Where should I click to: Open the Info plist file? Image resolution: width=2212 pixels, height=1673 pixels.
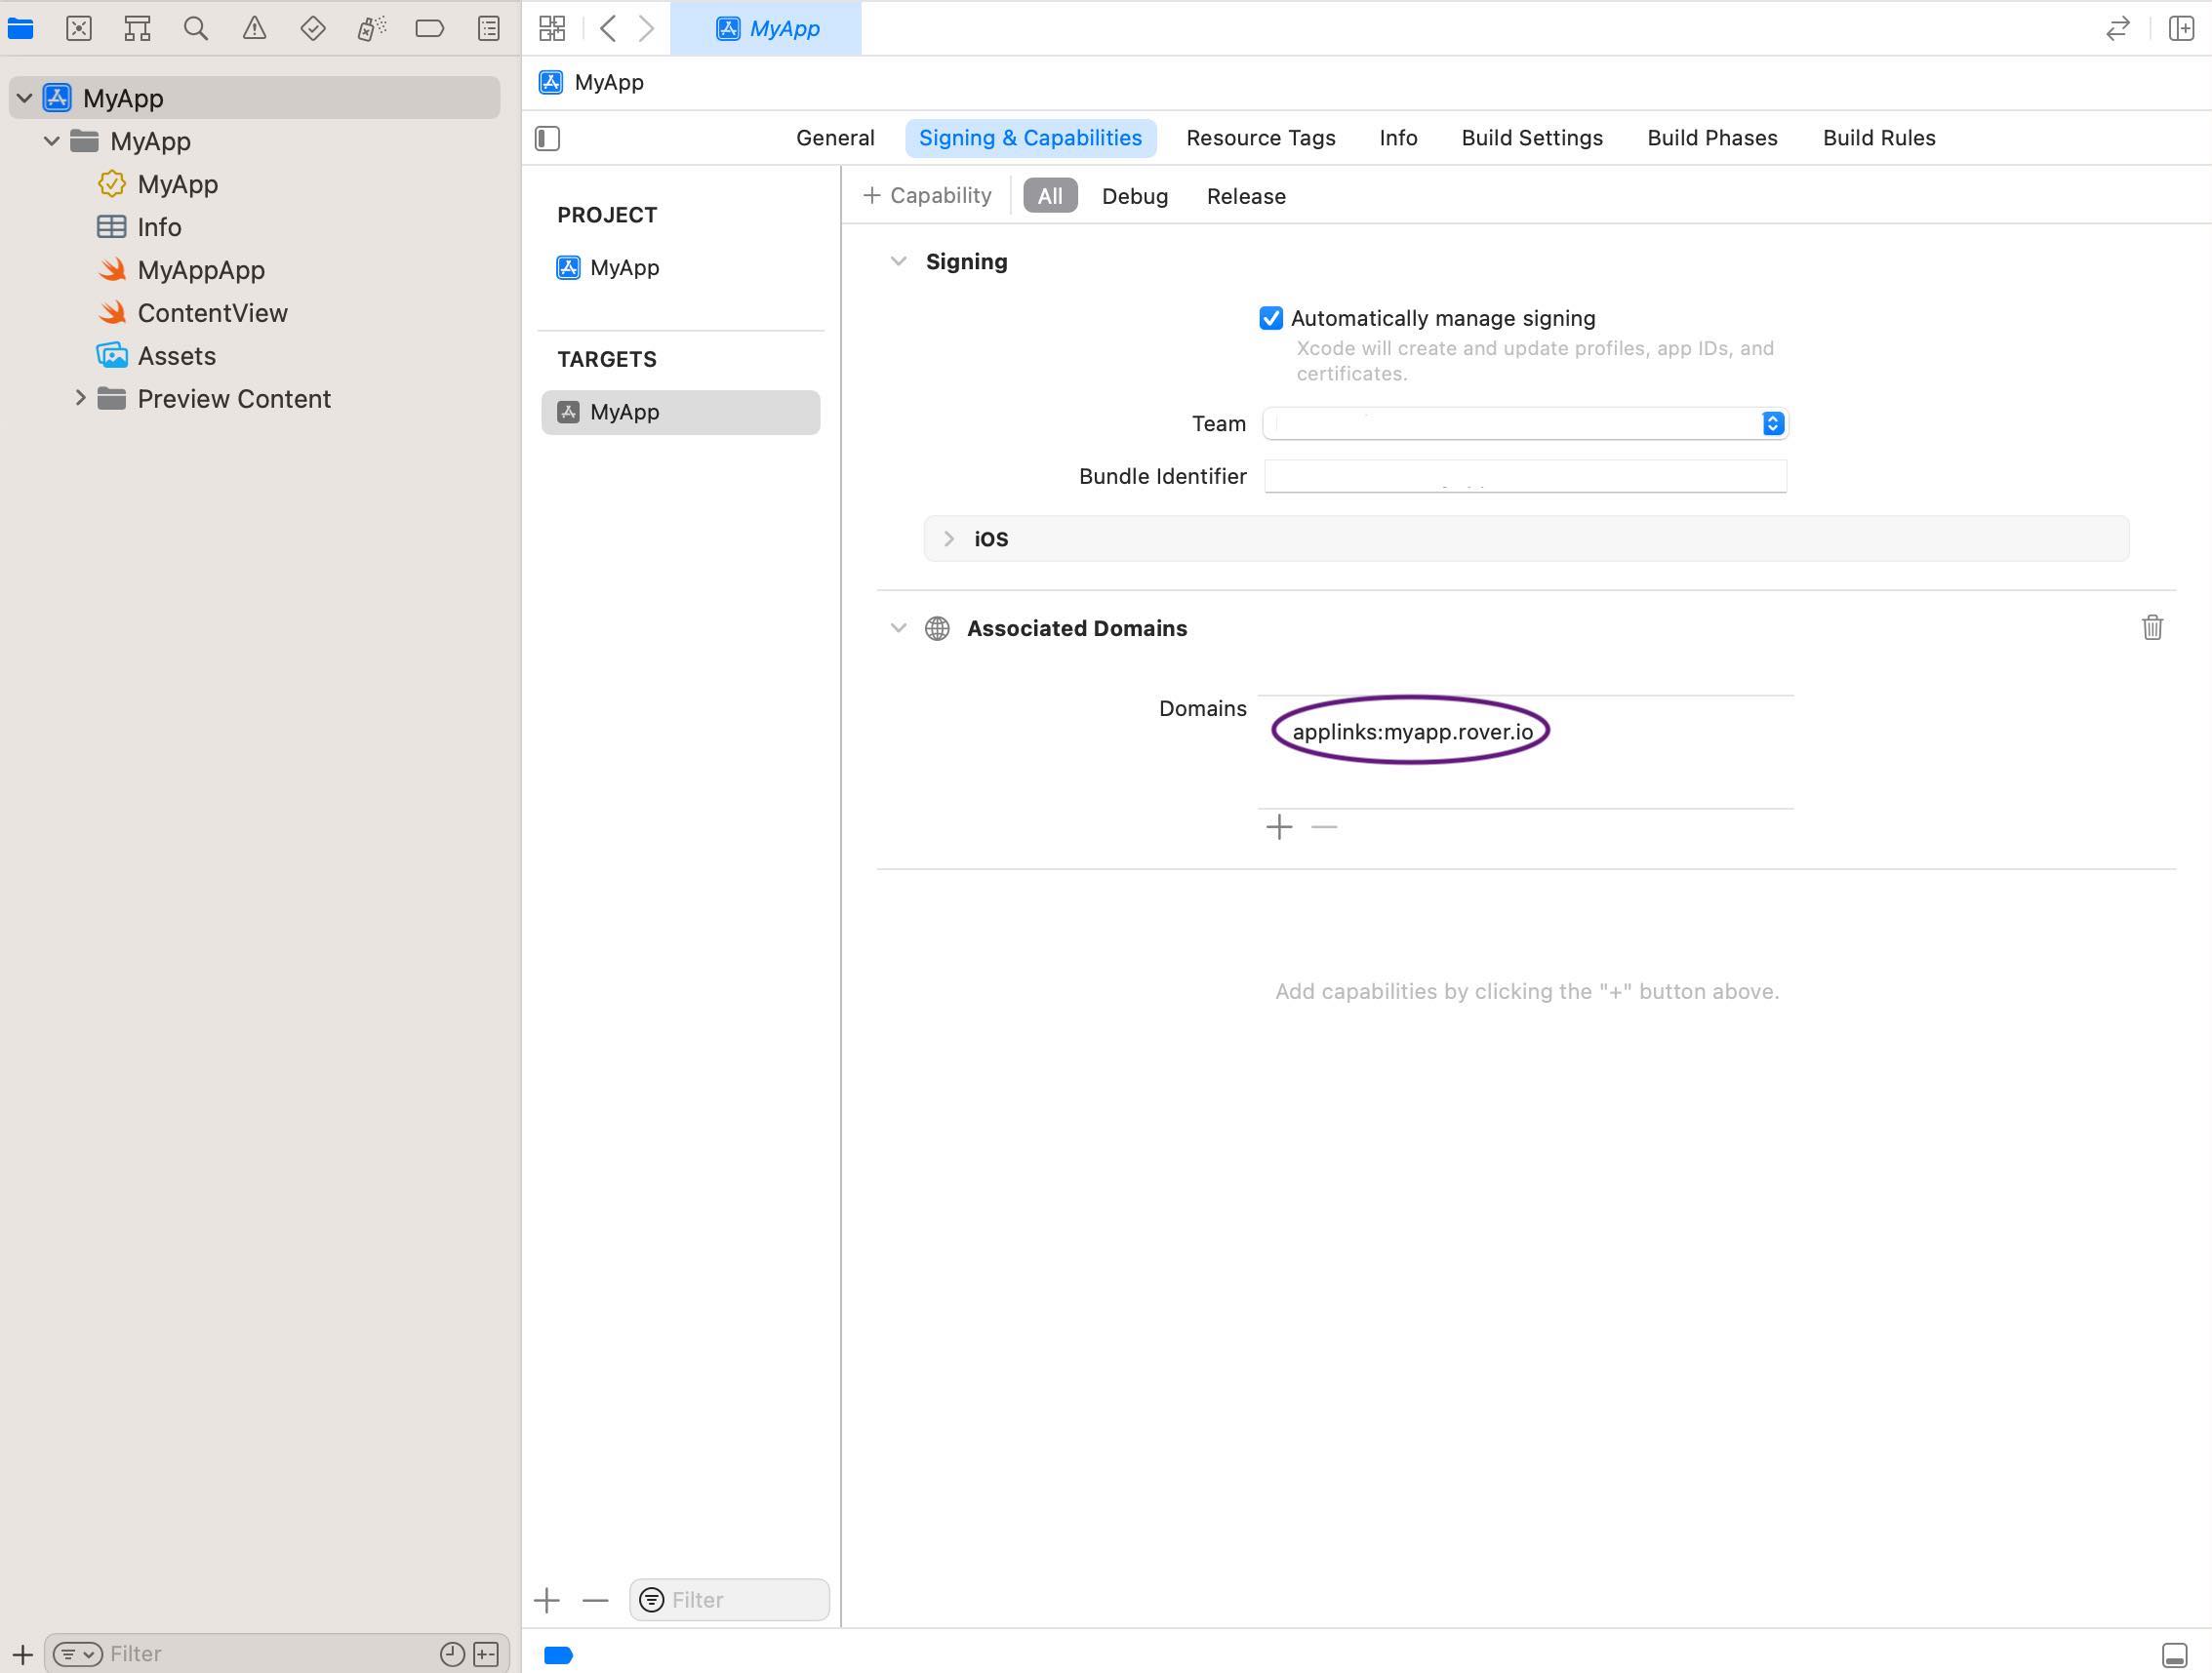point(140,227)
